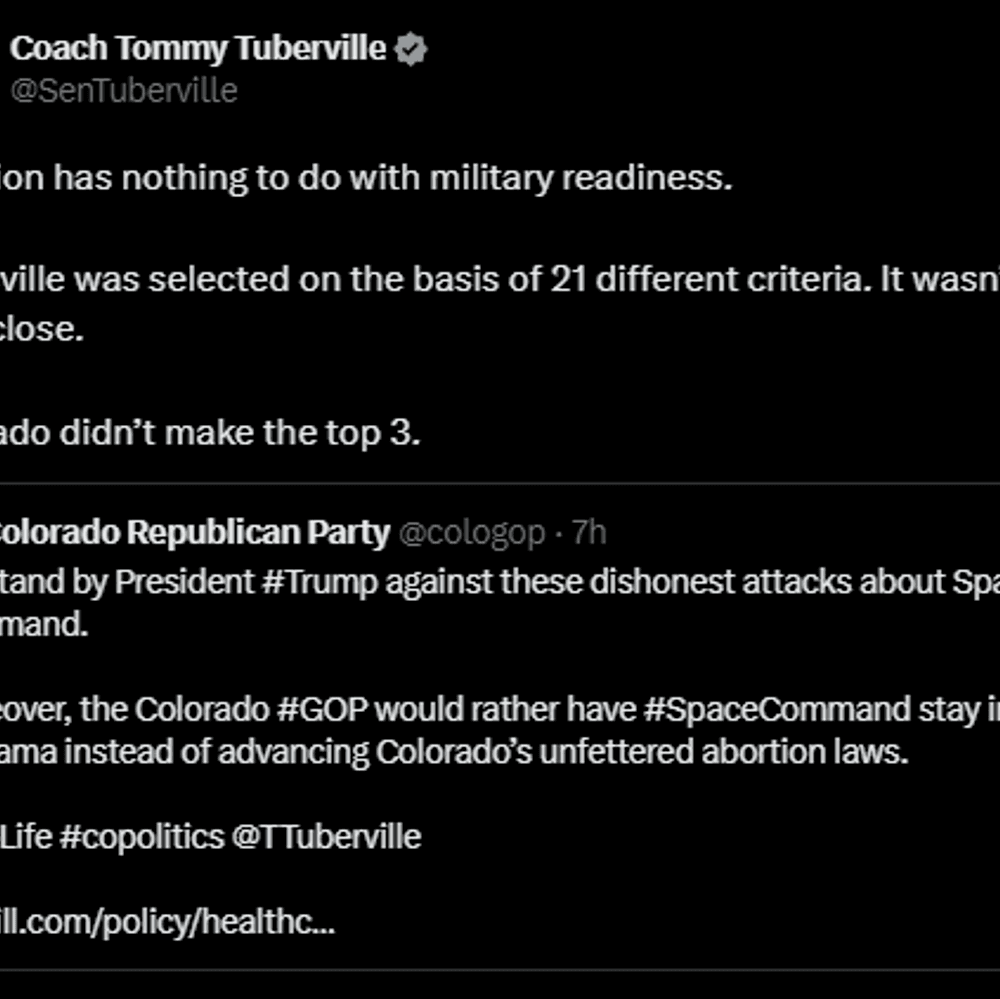Image resolution: width=1000 pixels, height=999 pixels.
Task: Open the 7h timestamp of quoted tweet
Action: click(x=589, y=531)
